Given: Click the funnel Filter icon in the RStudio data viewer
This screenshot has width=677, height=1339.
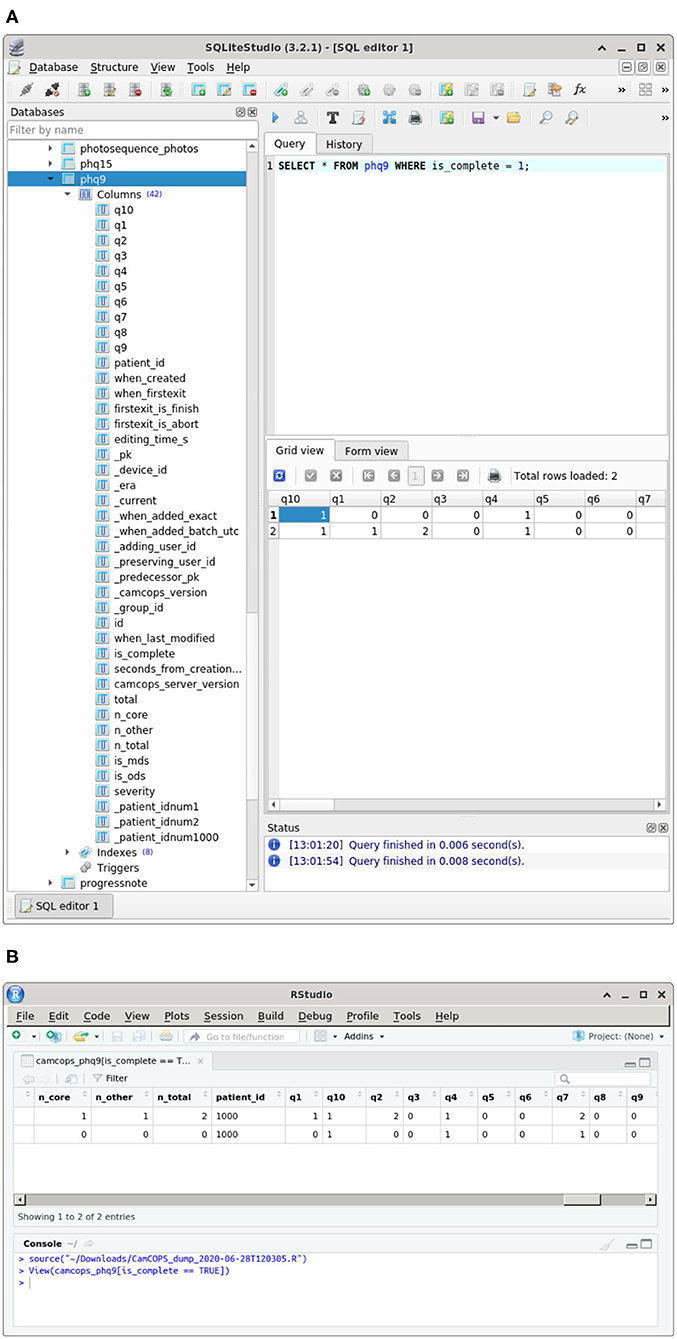Looking at the screenshot, I should (x=97, y=1079).
